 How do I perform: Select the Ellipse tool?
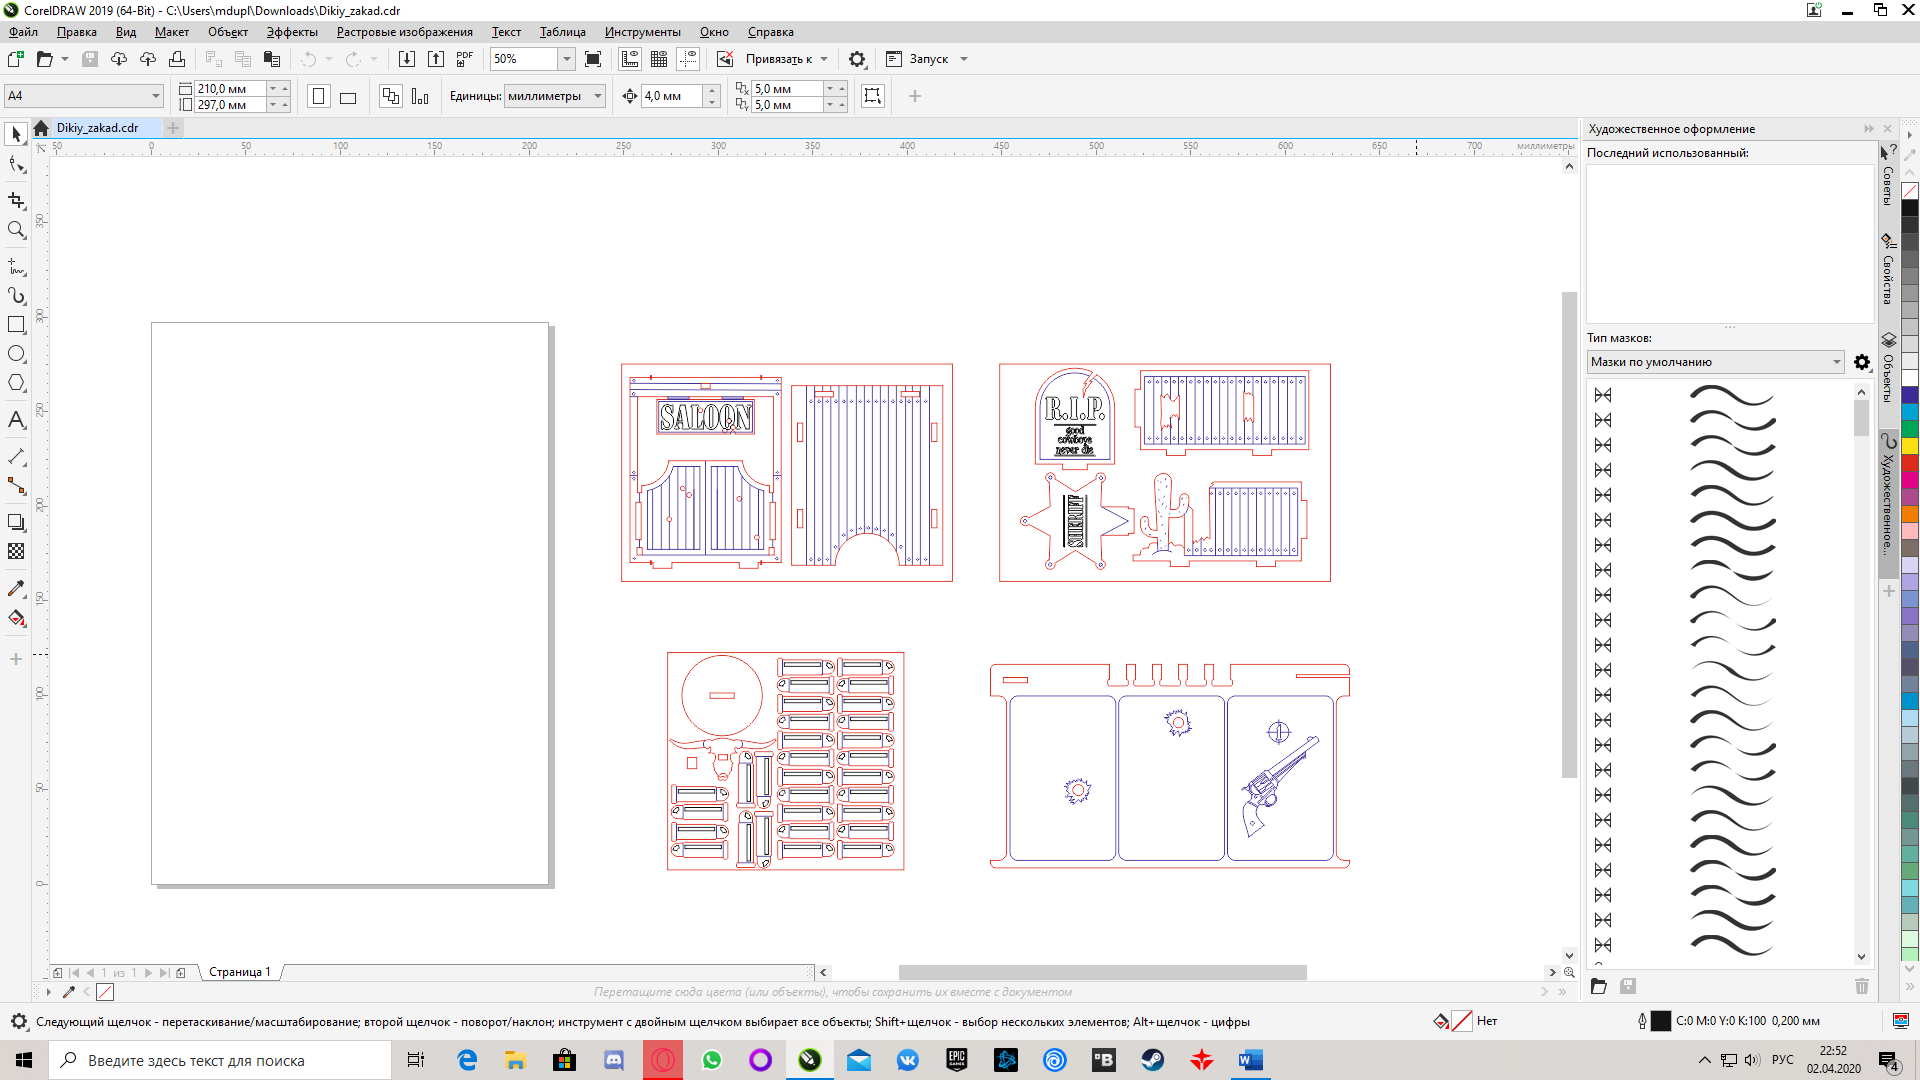point(16,354)
